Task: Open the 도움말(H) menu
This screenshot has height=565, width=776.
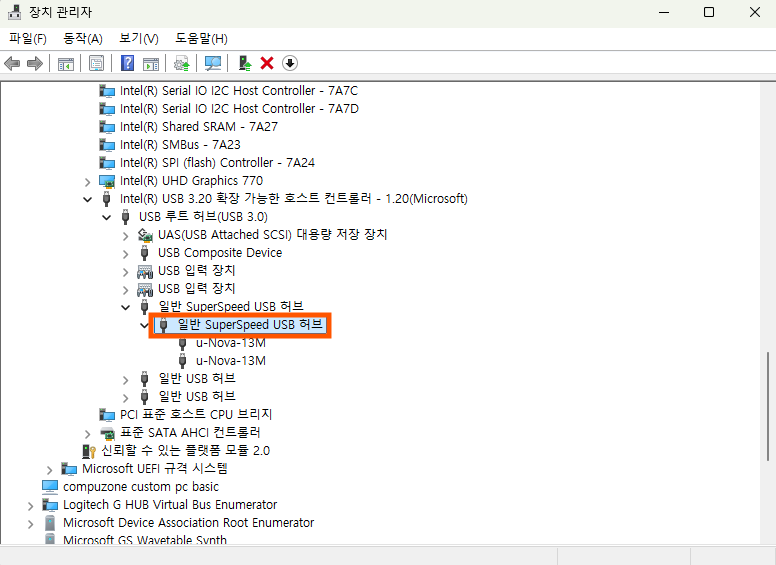Action: (x=201, y=38)
